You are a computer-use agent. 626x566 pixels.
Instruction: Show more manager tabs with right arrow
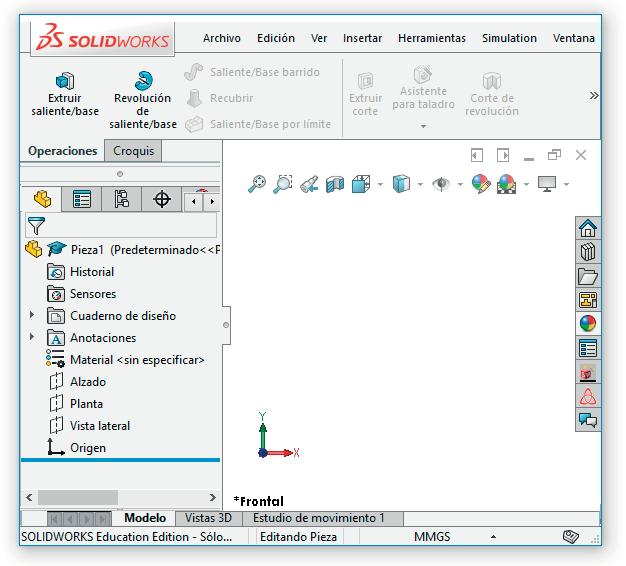pyautogui.click(x=212, y=202)
